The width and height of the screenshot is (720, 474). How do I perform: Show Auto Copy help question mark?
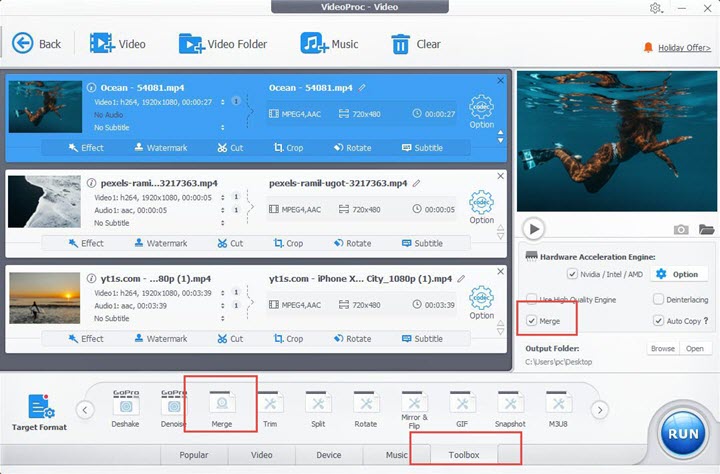coord(706,321)
